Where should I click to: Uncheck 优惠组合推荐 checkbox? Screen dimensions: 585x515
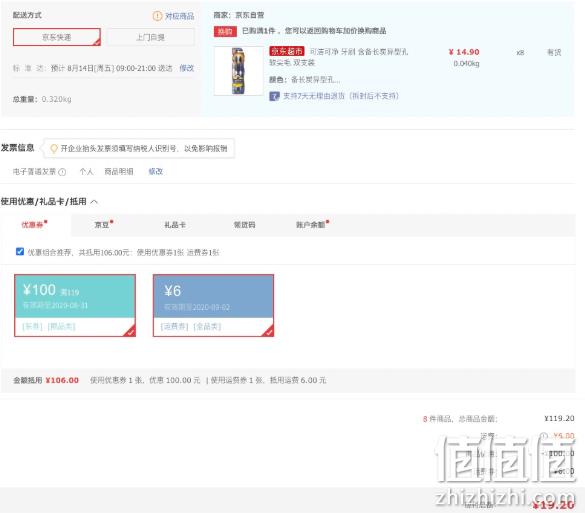20,252
